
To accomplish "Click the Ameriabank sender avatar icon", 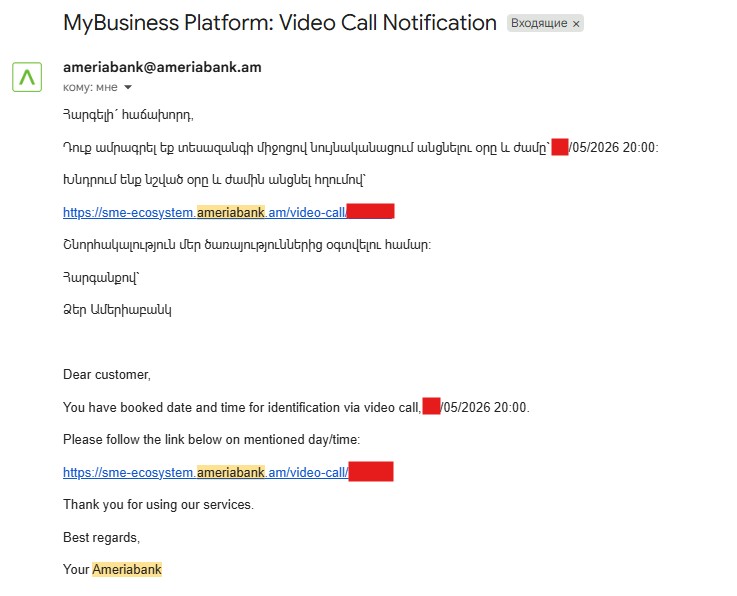I will point(27,77).
